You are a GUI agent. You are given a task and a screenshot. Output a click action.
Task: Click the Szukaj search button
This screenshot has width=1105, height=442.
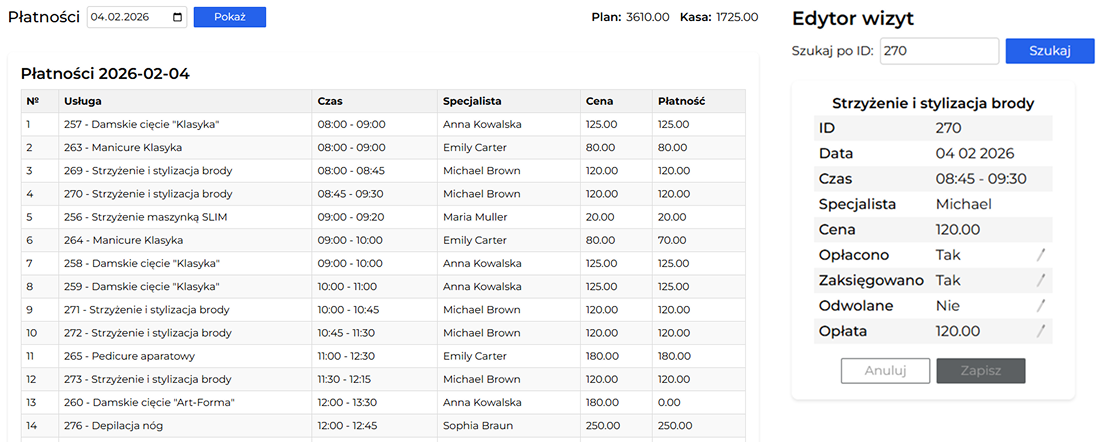pos(1049,51)
